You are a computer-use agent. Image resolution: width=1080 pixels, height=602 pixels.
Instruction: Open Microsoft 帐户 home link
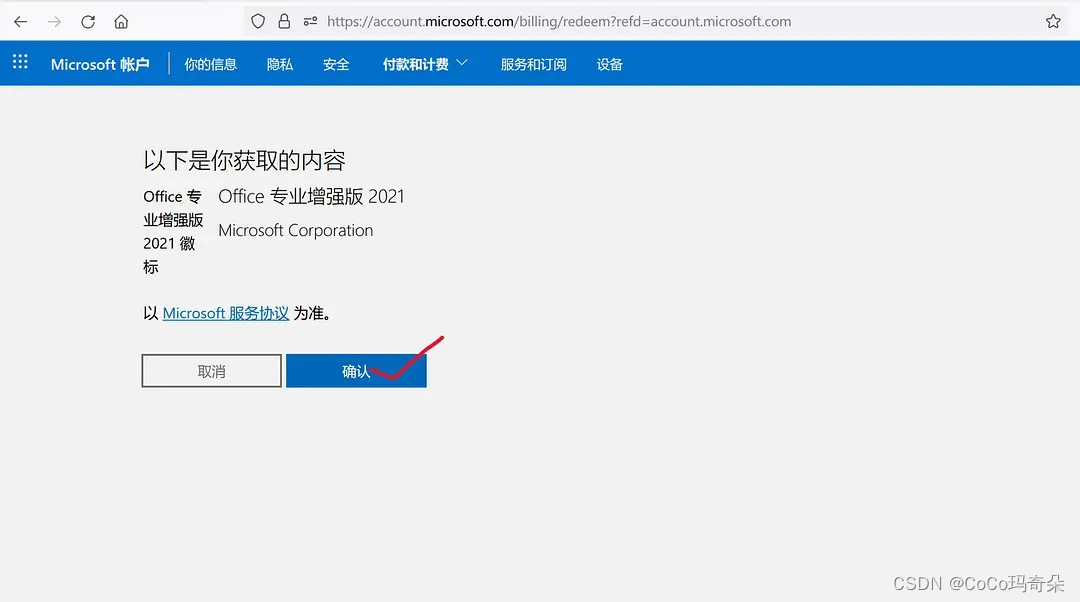[100, 64]
